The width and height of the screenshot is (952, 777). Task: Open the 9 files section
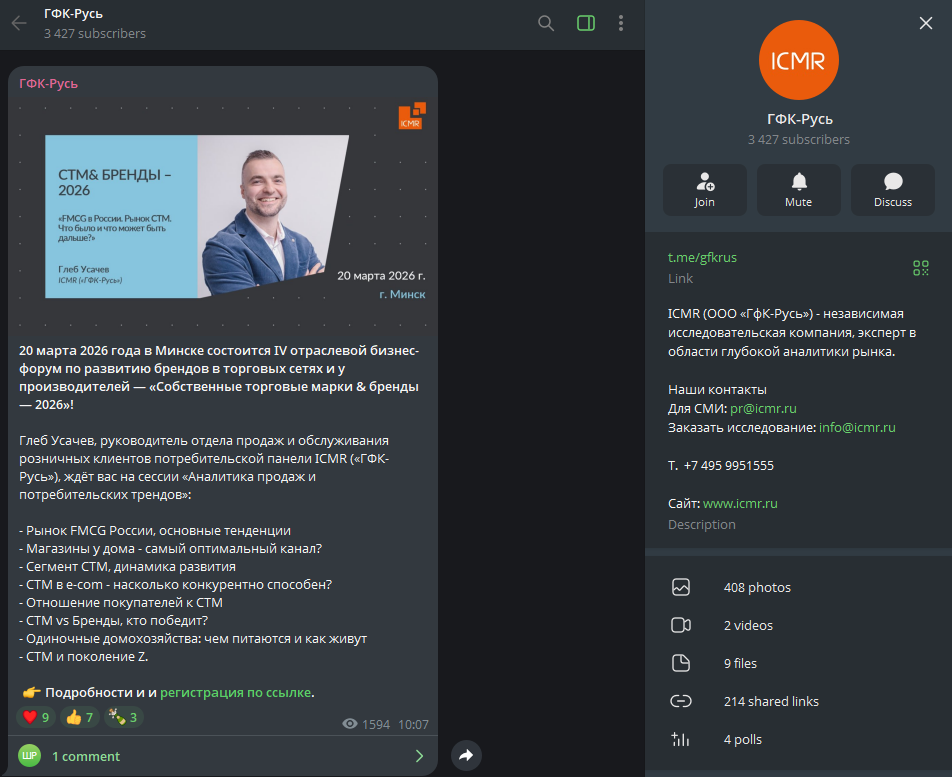[x=798, y=663]
